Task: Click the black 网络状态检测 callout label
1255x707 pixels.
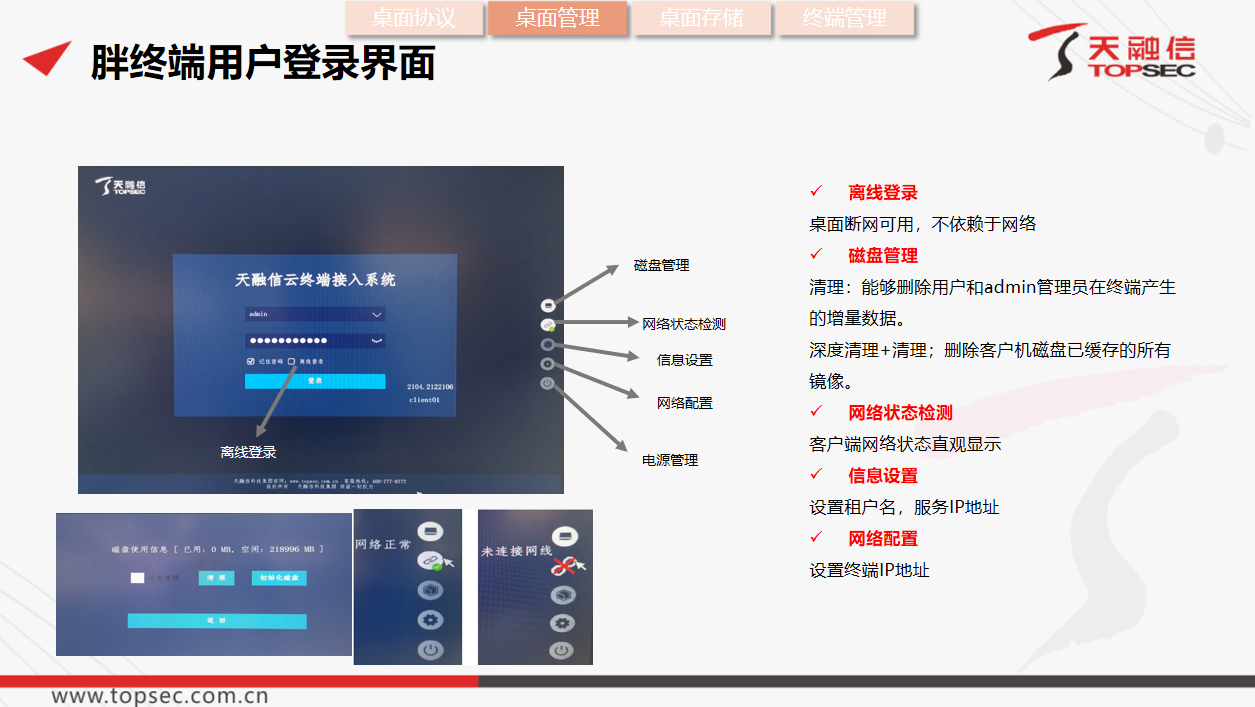Action: [684, 323]
